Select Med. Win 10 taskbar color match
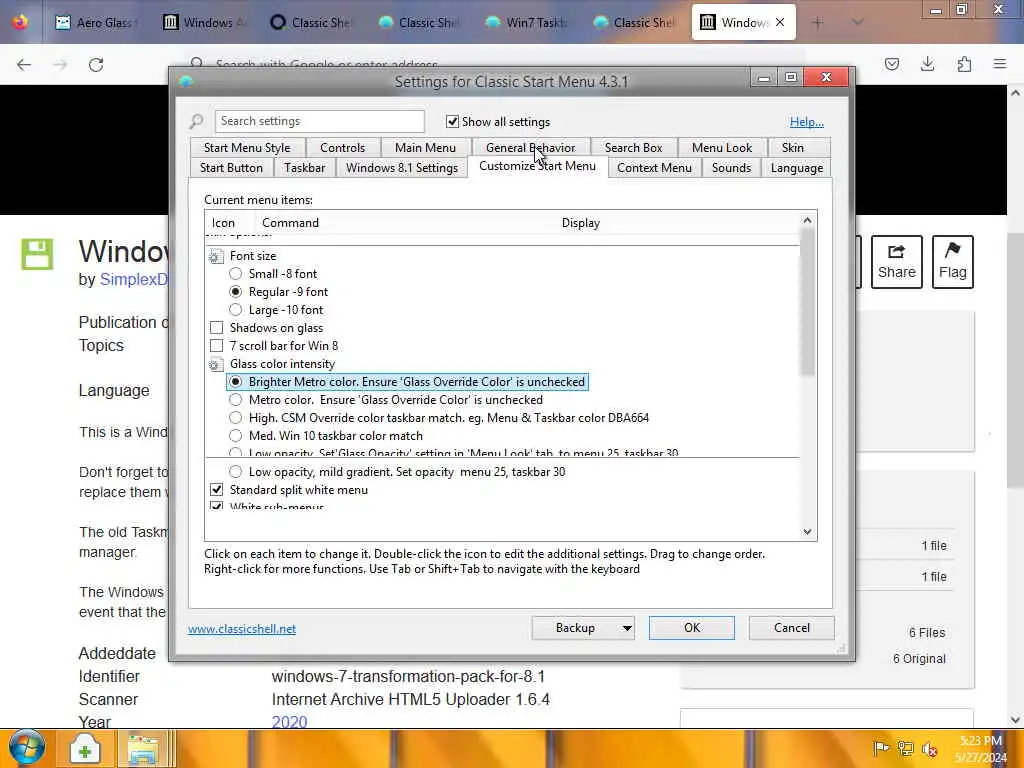This screenshot has height=768, width=1024. pos(236,436)
